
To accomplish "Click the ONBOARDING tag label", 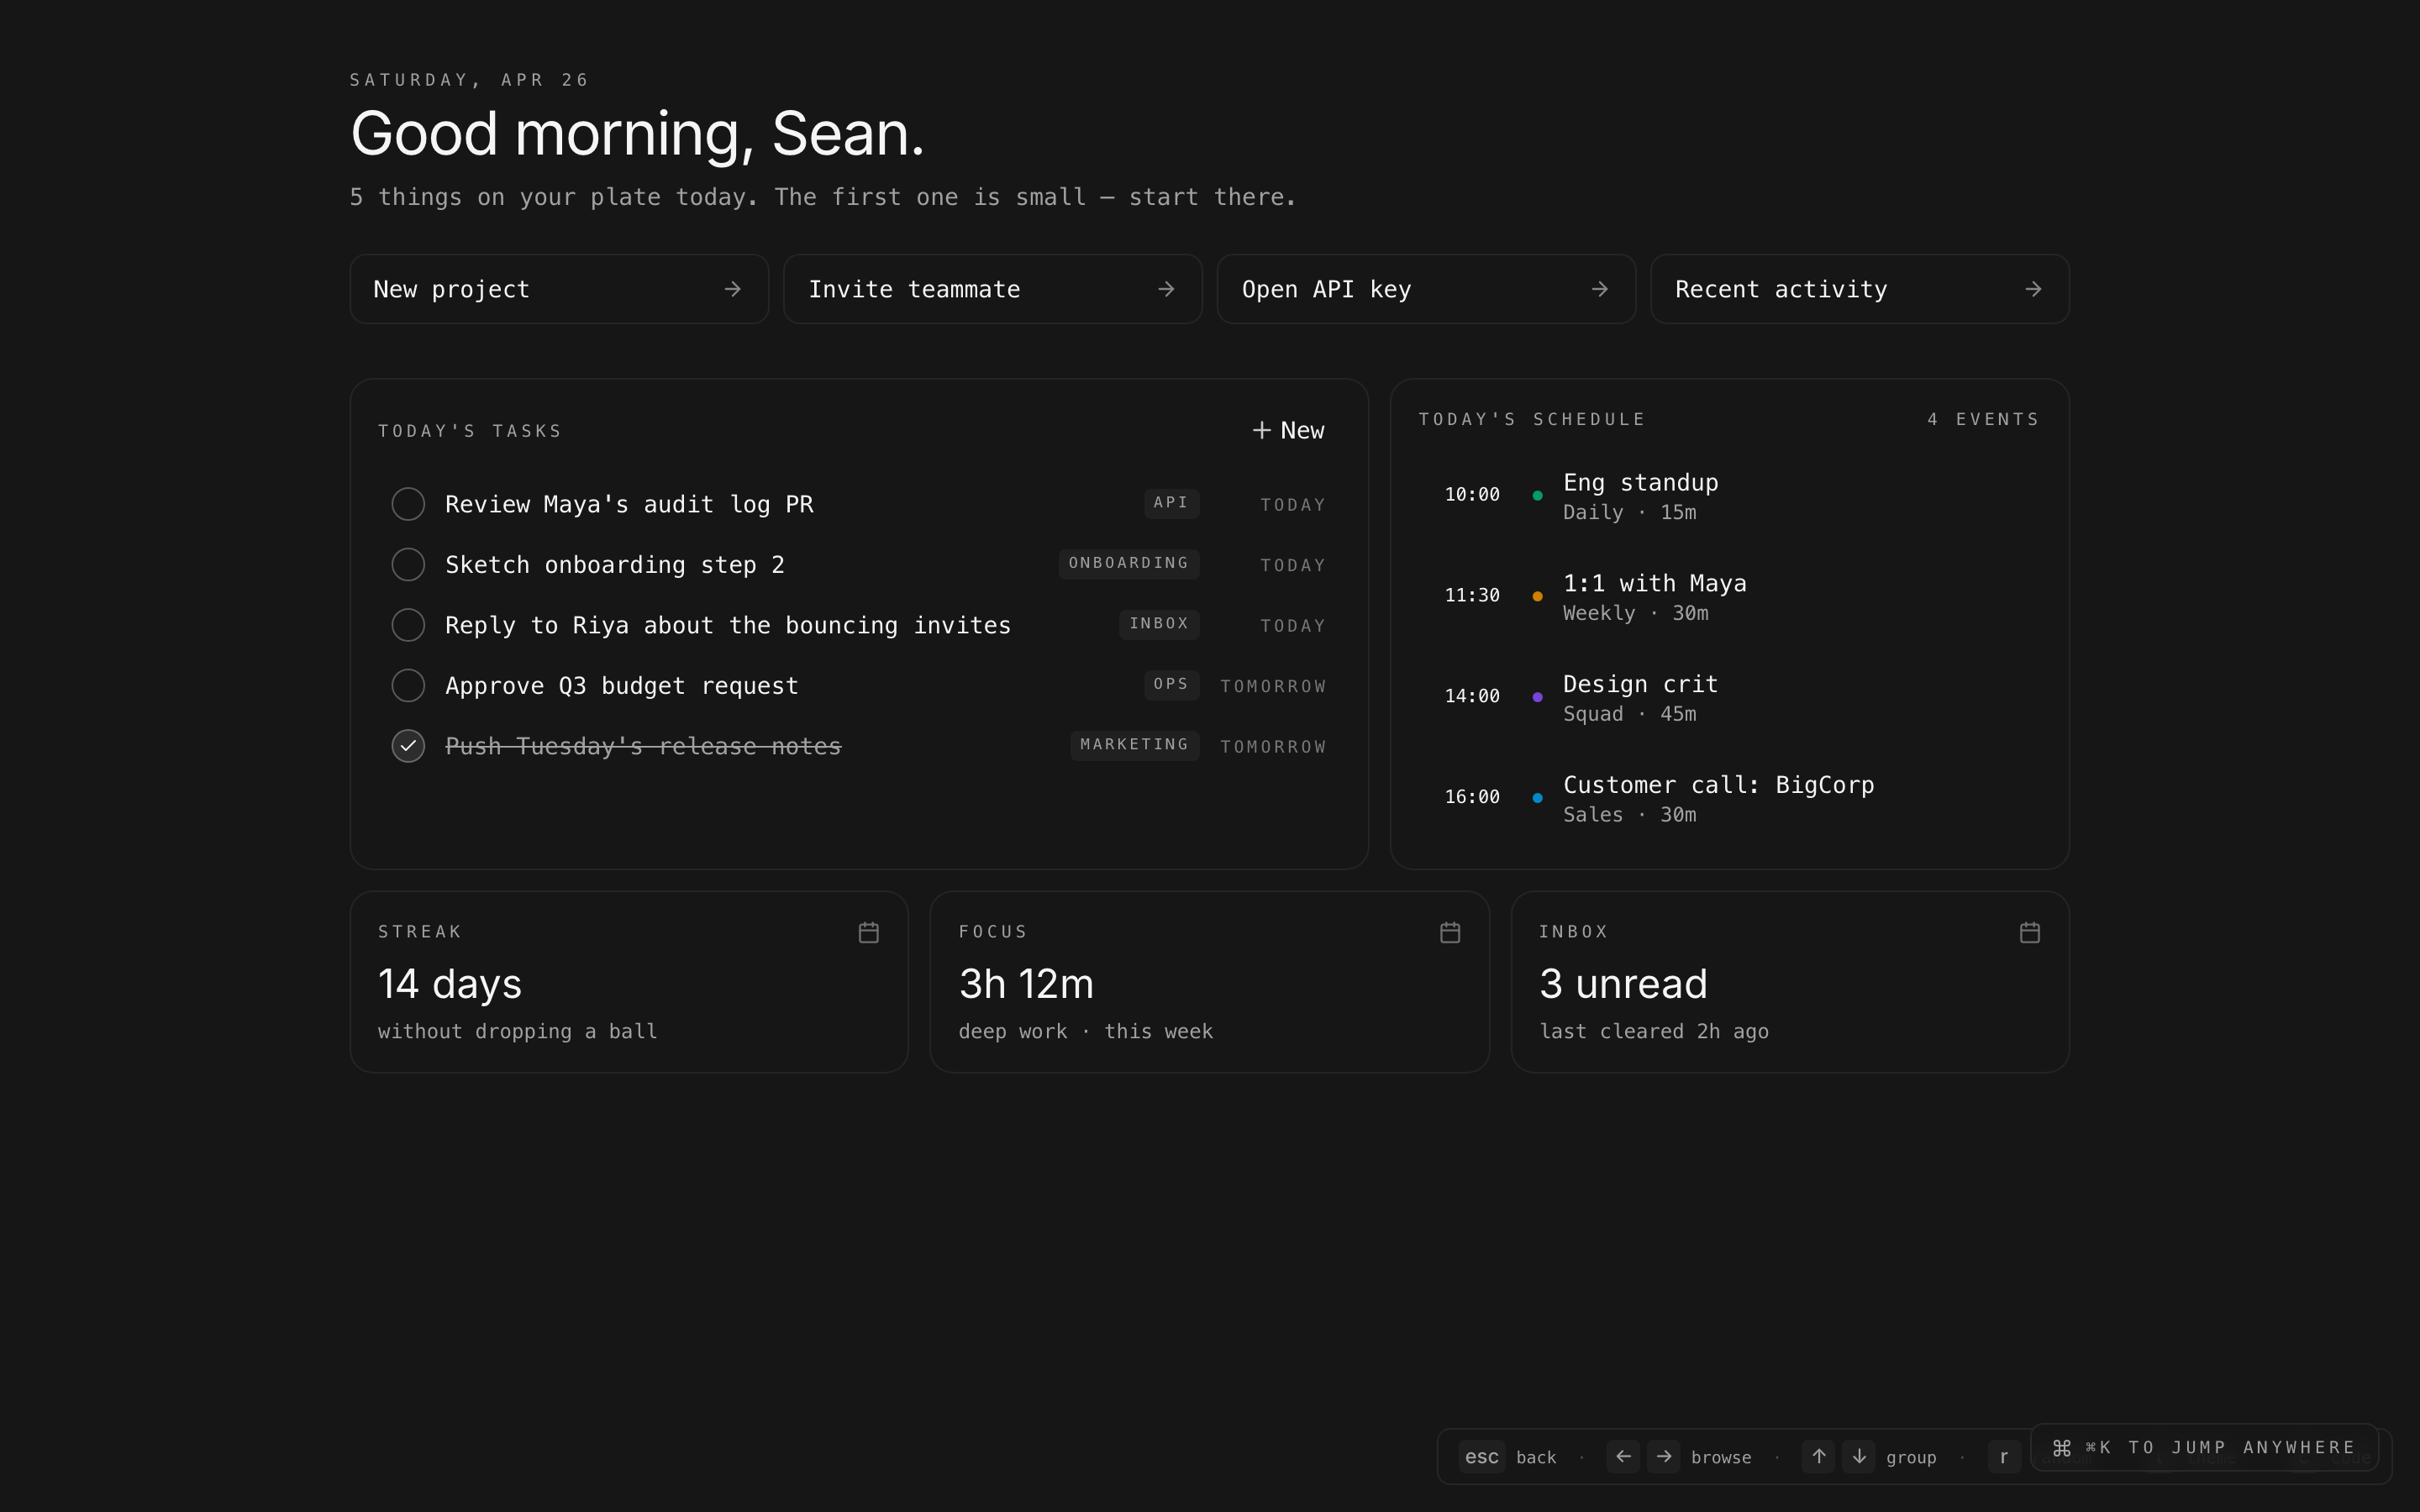I will pos(1128,563).
